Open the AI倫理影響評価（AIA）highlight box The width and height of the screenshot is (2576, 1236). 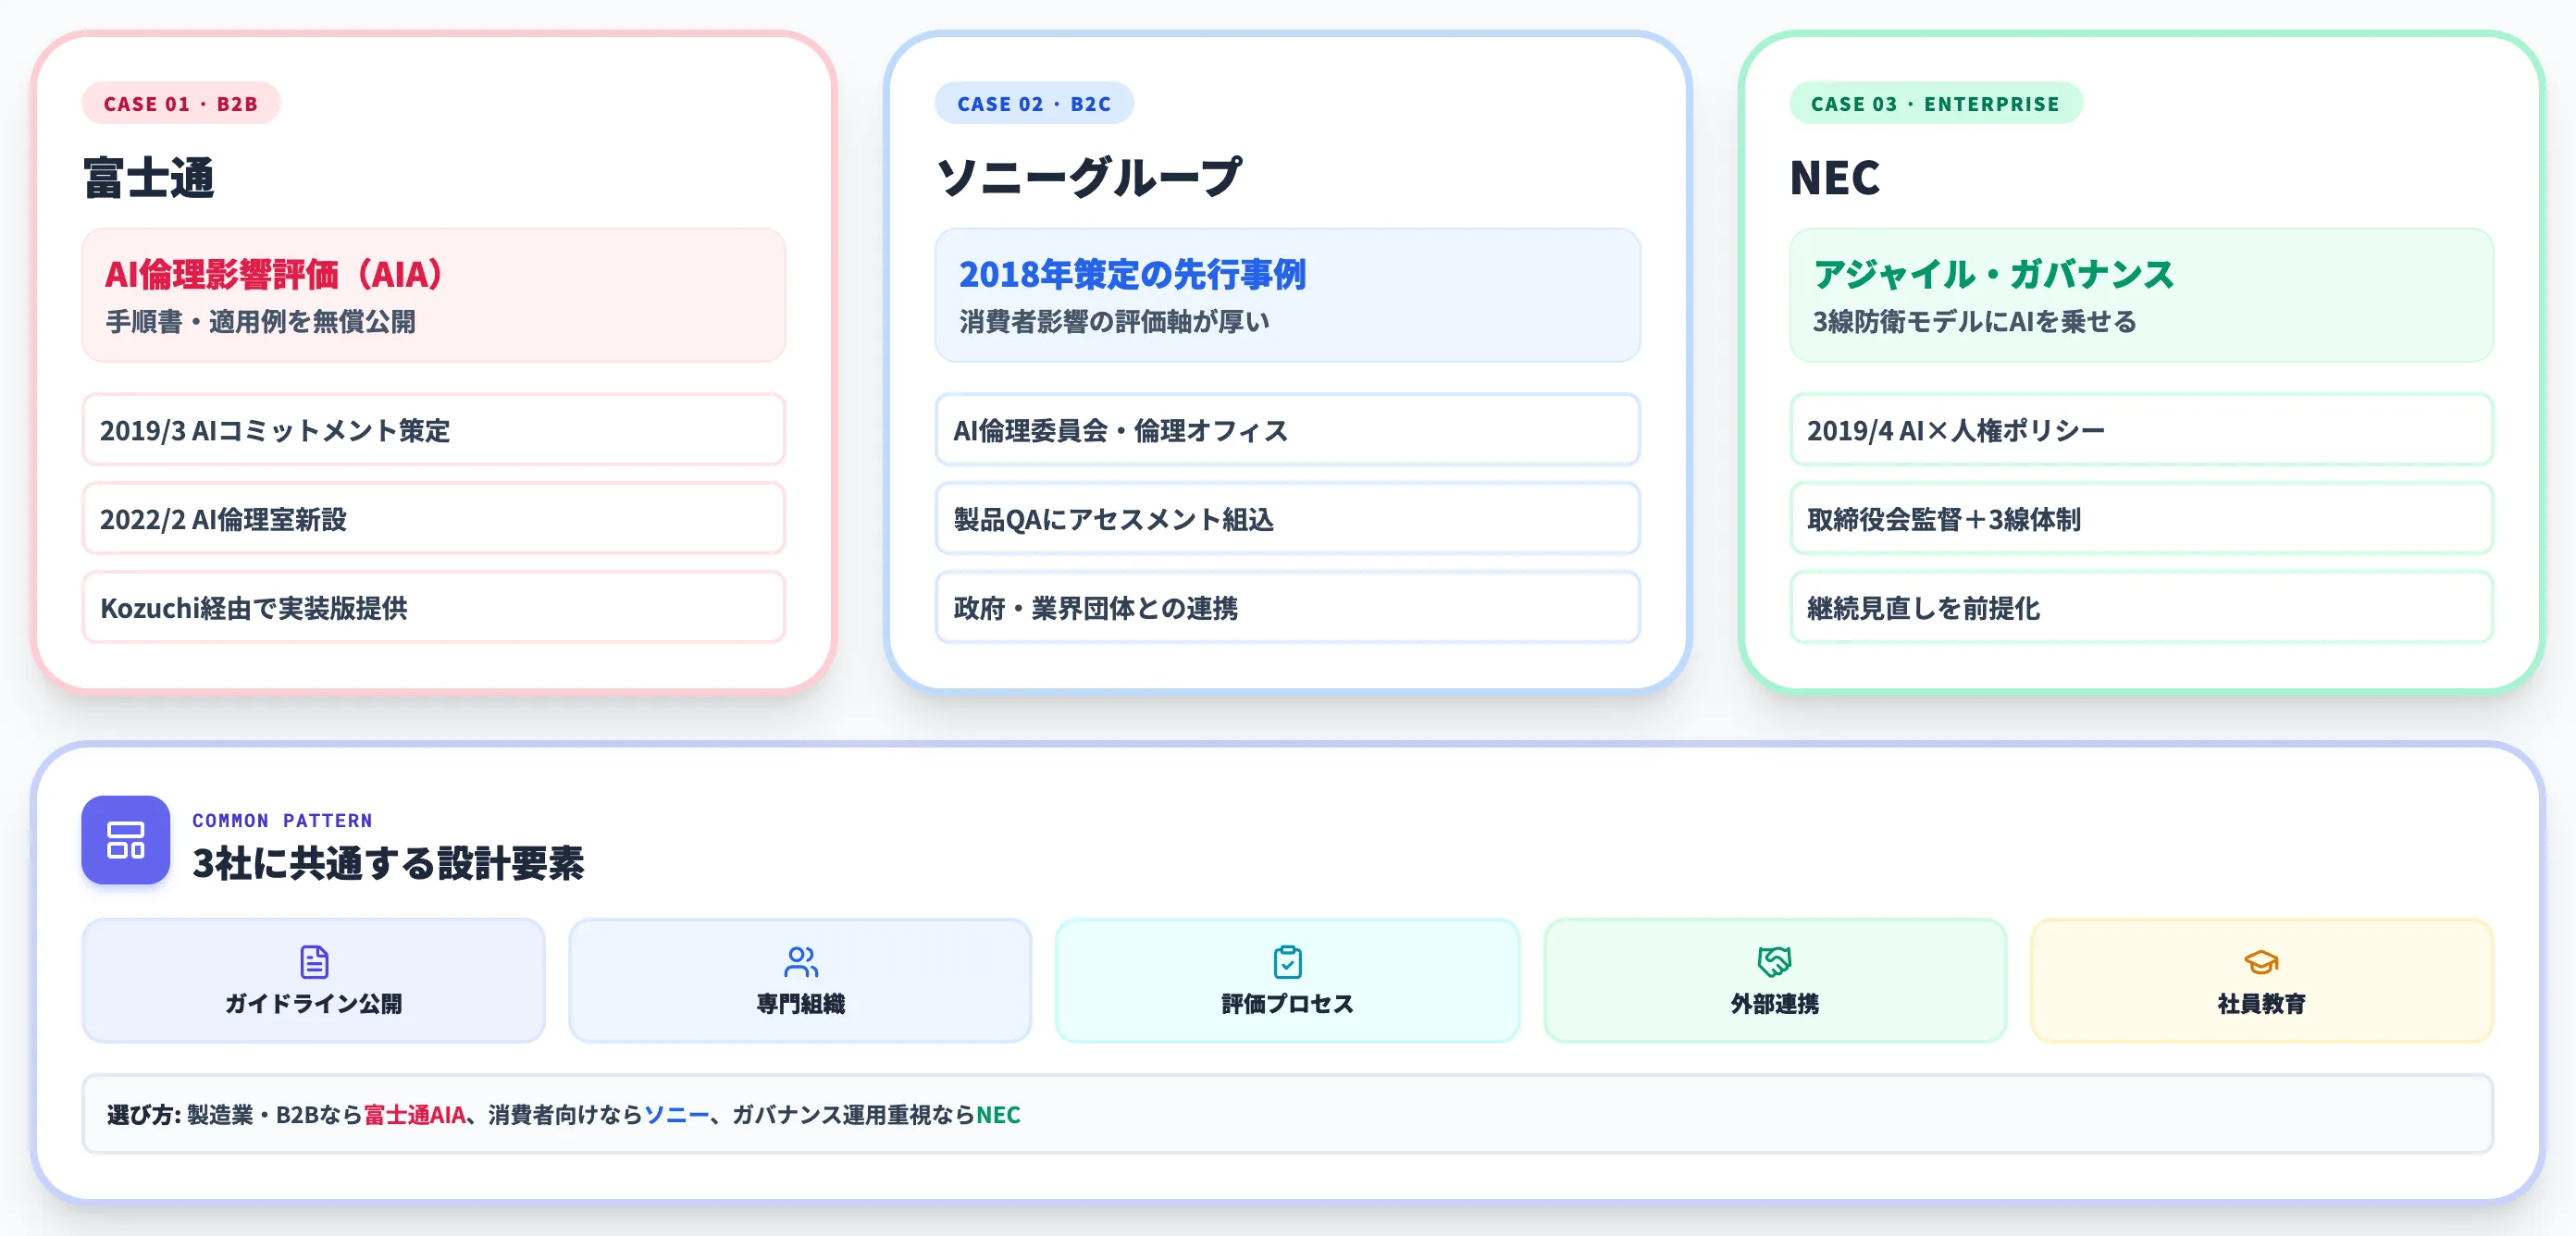[433, 295]
